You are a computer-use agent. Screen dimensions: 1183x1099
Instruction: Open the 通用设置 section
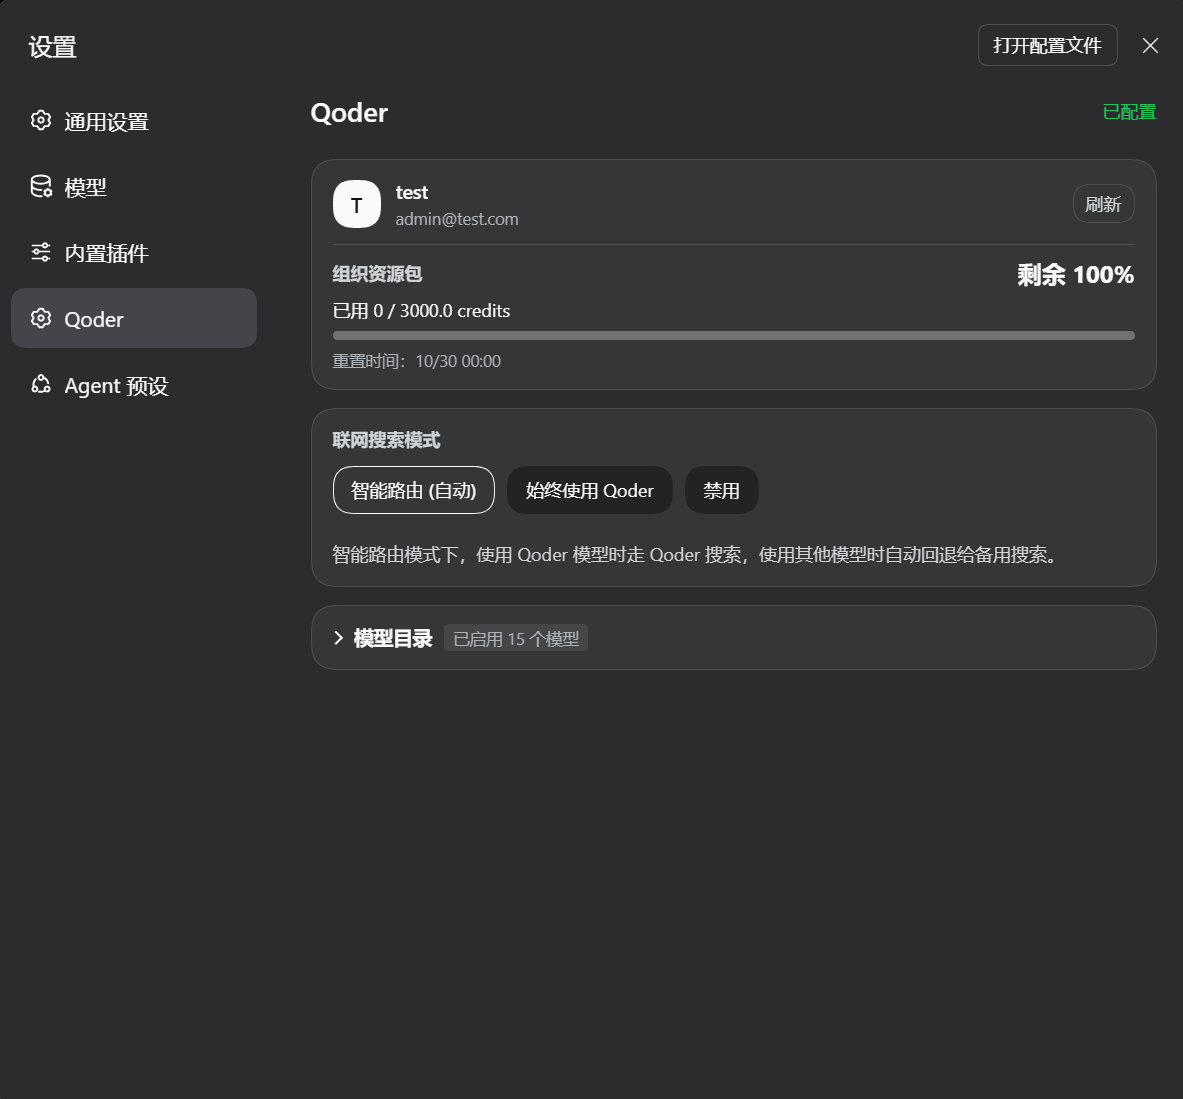(134, 121)
